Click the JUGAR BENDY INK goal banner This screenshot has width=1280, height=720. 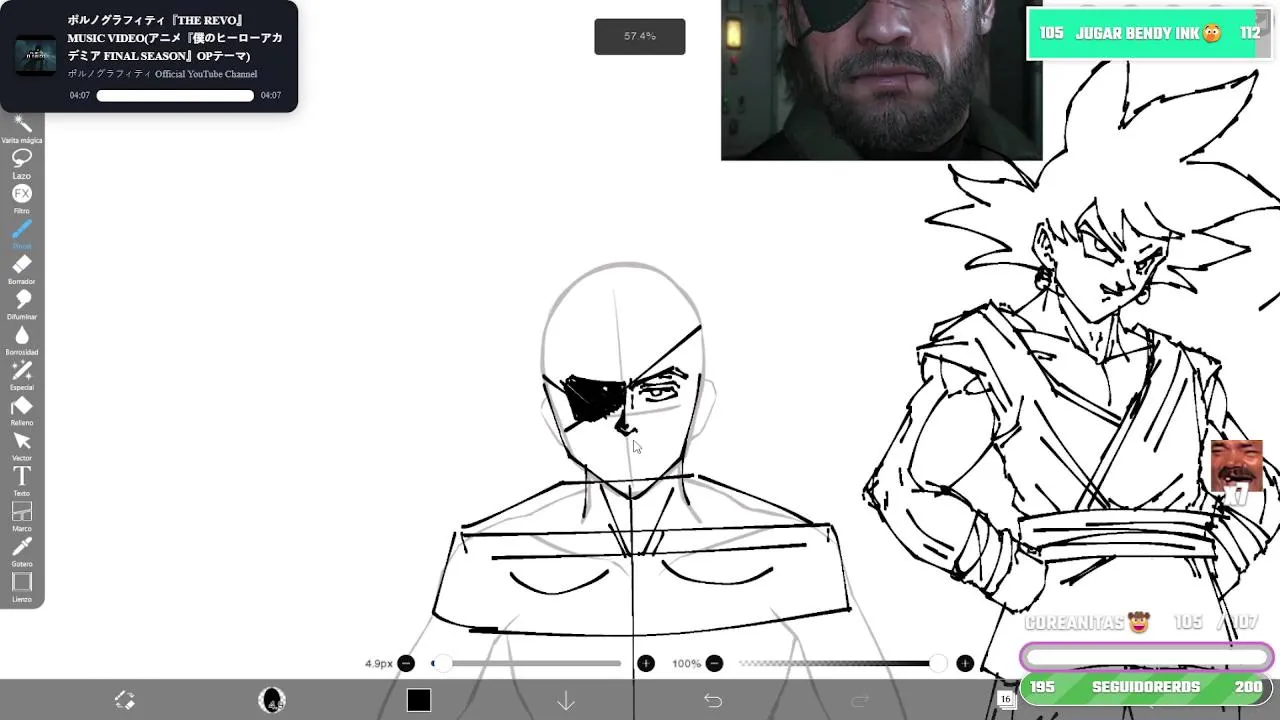tap(1149, 34)
